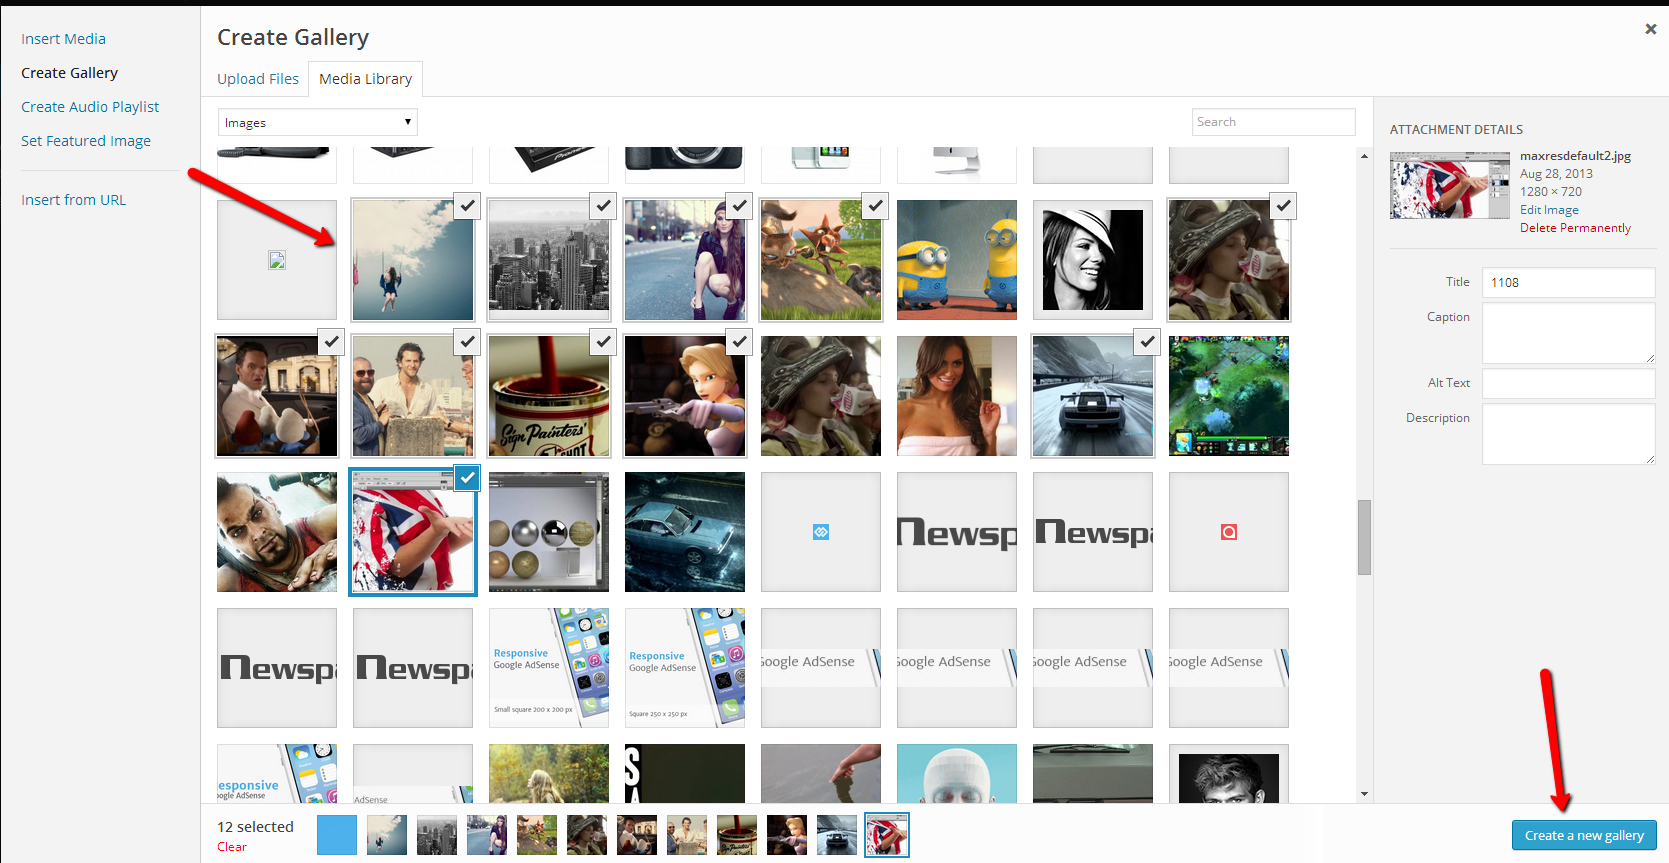
Task: Click the broken image placeholder thumbnail
Action: (277, 260)
